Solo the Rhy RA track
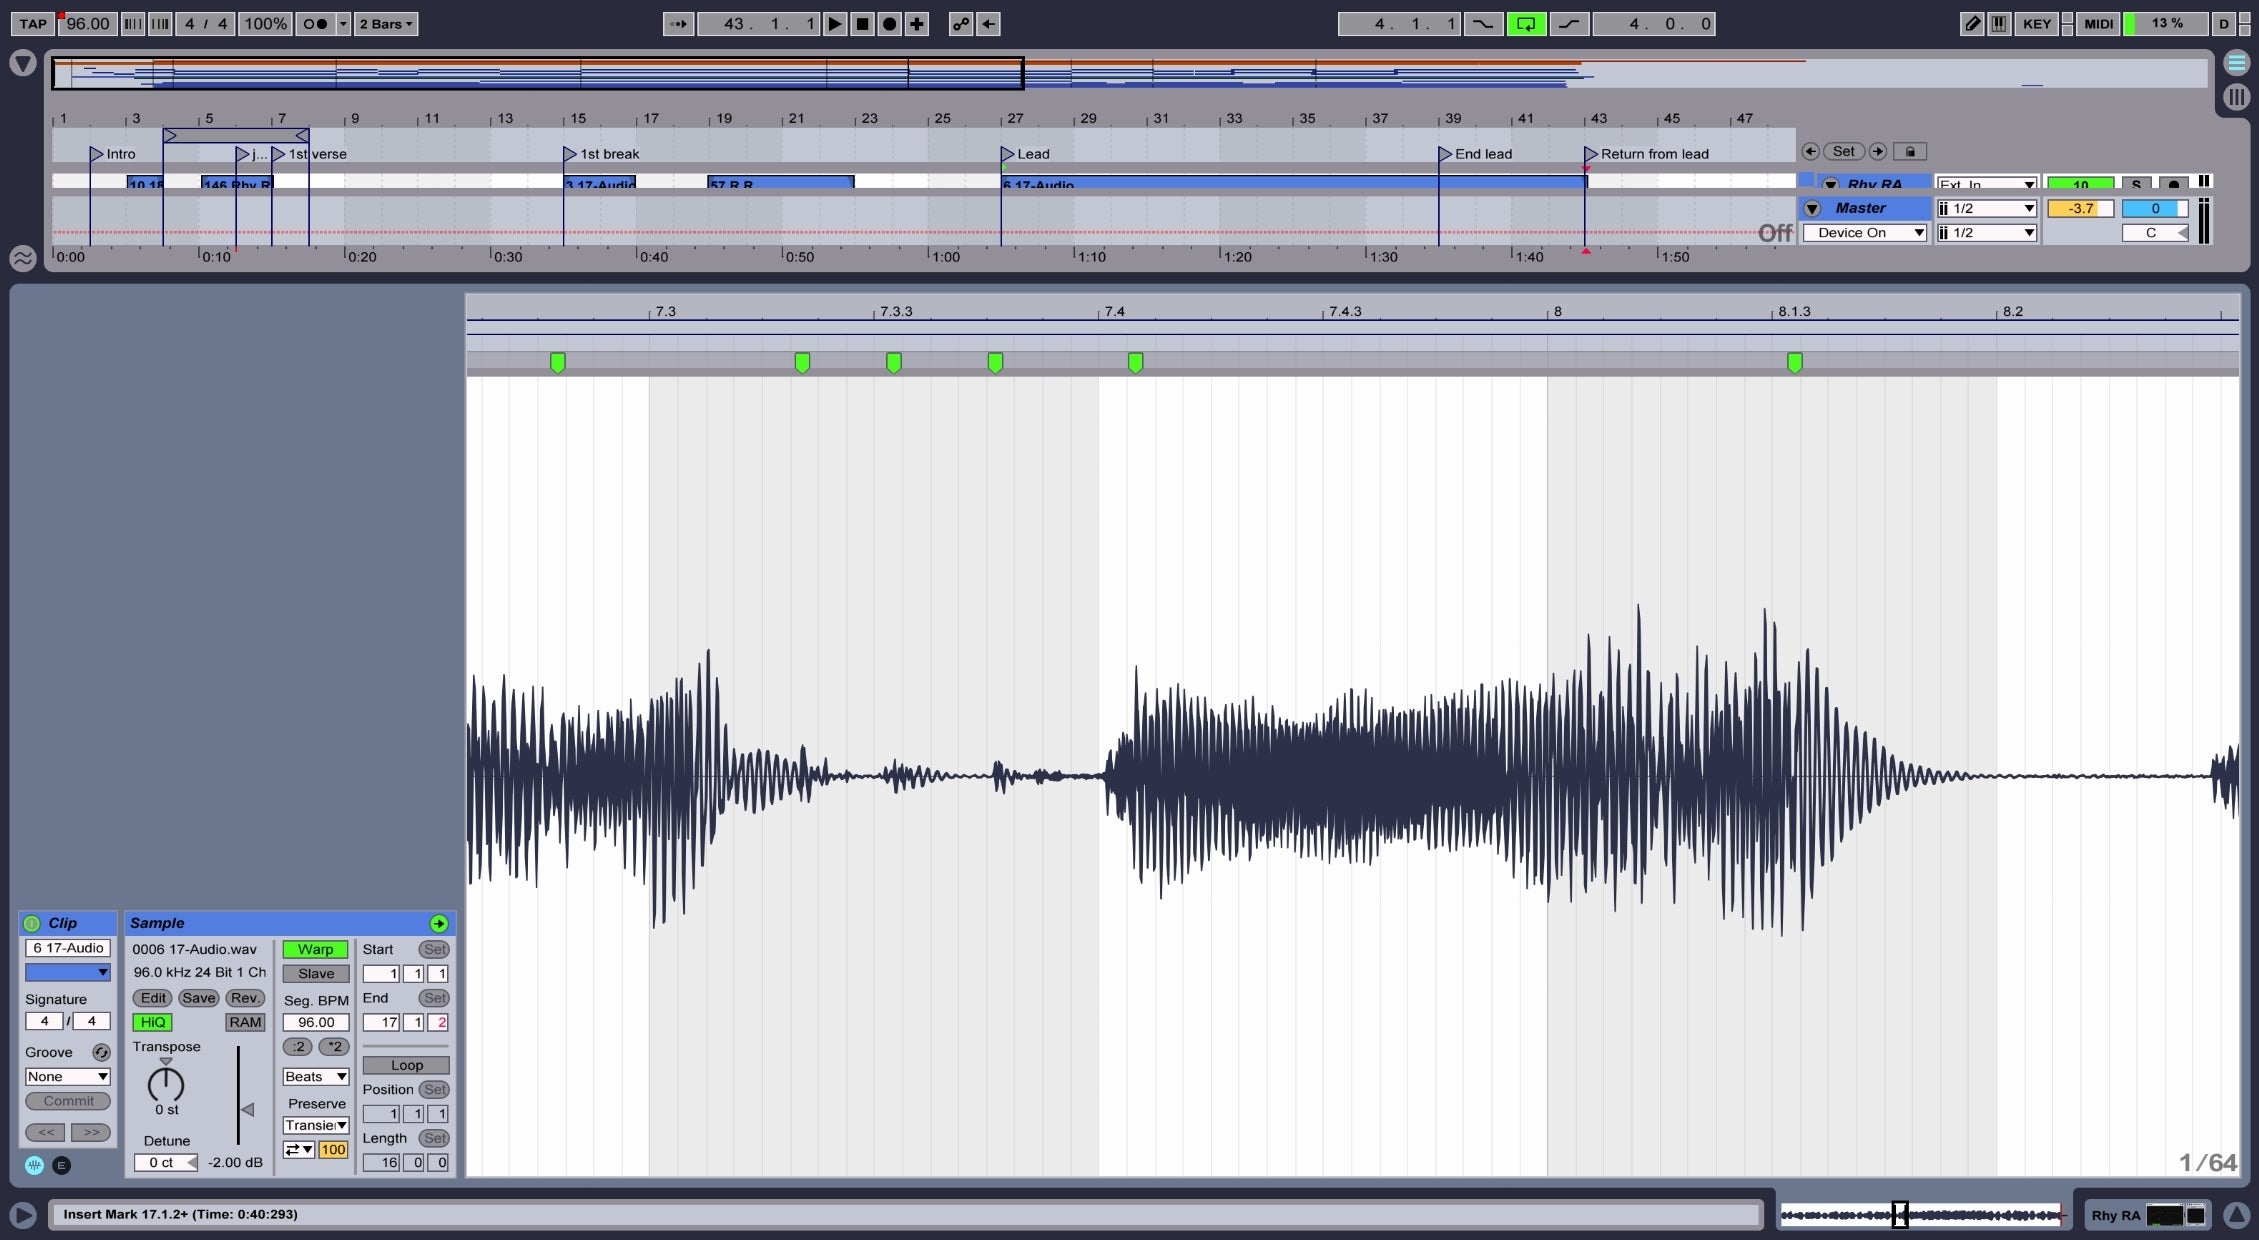Viewport: 2259px width, 1240px height. click(2136, 185)
